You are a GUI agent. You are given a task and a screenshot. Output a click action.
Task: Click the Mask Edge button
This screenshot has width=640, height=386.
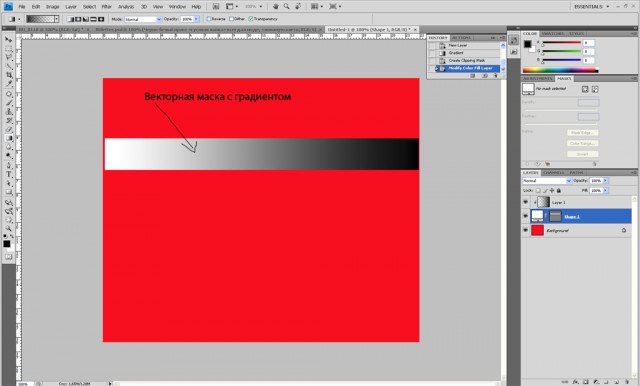[582, 133]
